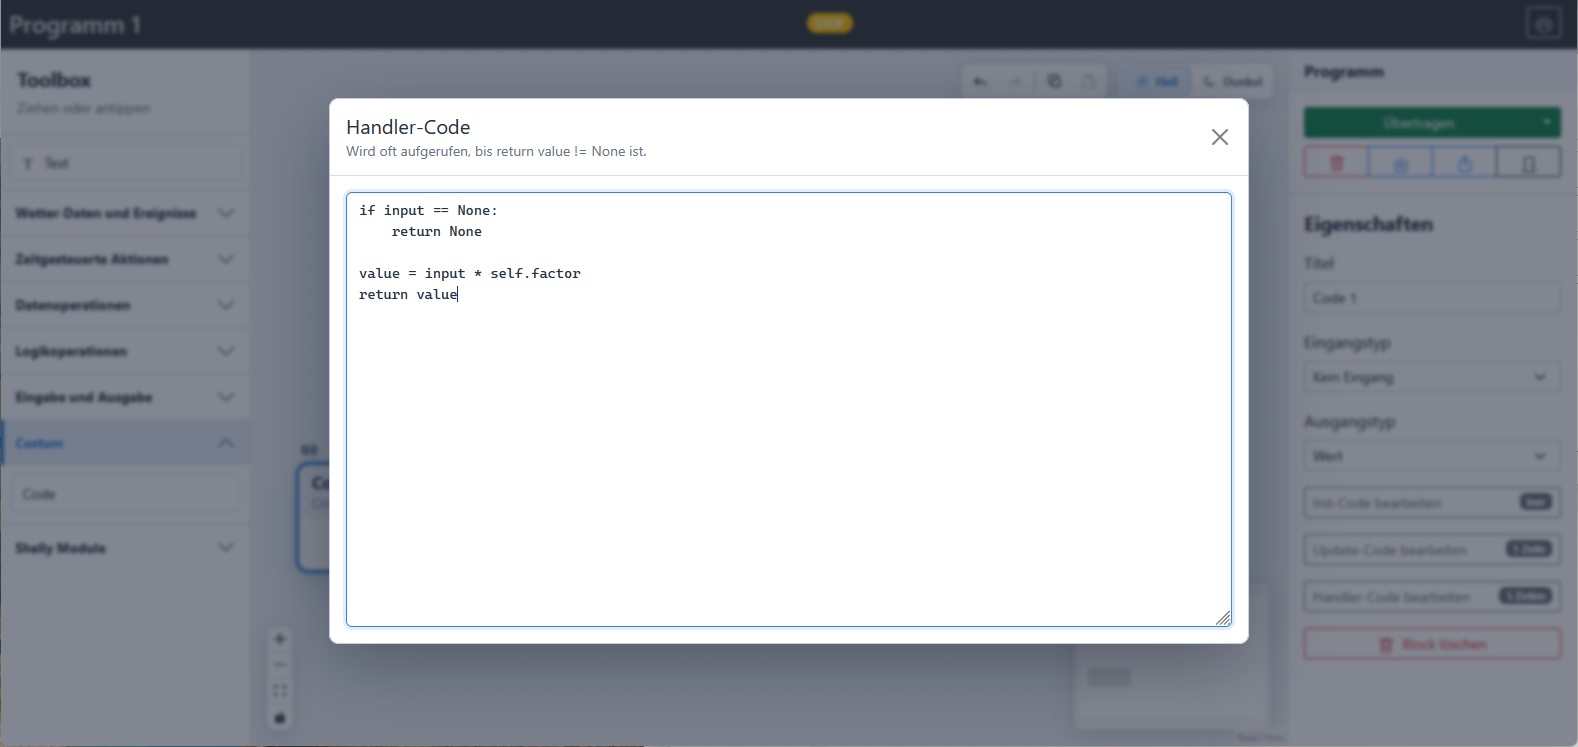Image resolution: width=1578 pixels, height=747 pixels.
Task: Click Init-Code bearbeiten button
Action: pos(1432,503)
